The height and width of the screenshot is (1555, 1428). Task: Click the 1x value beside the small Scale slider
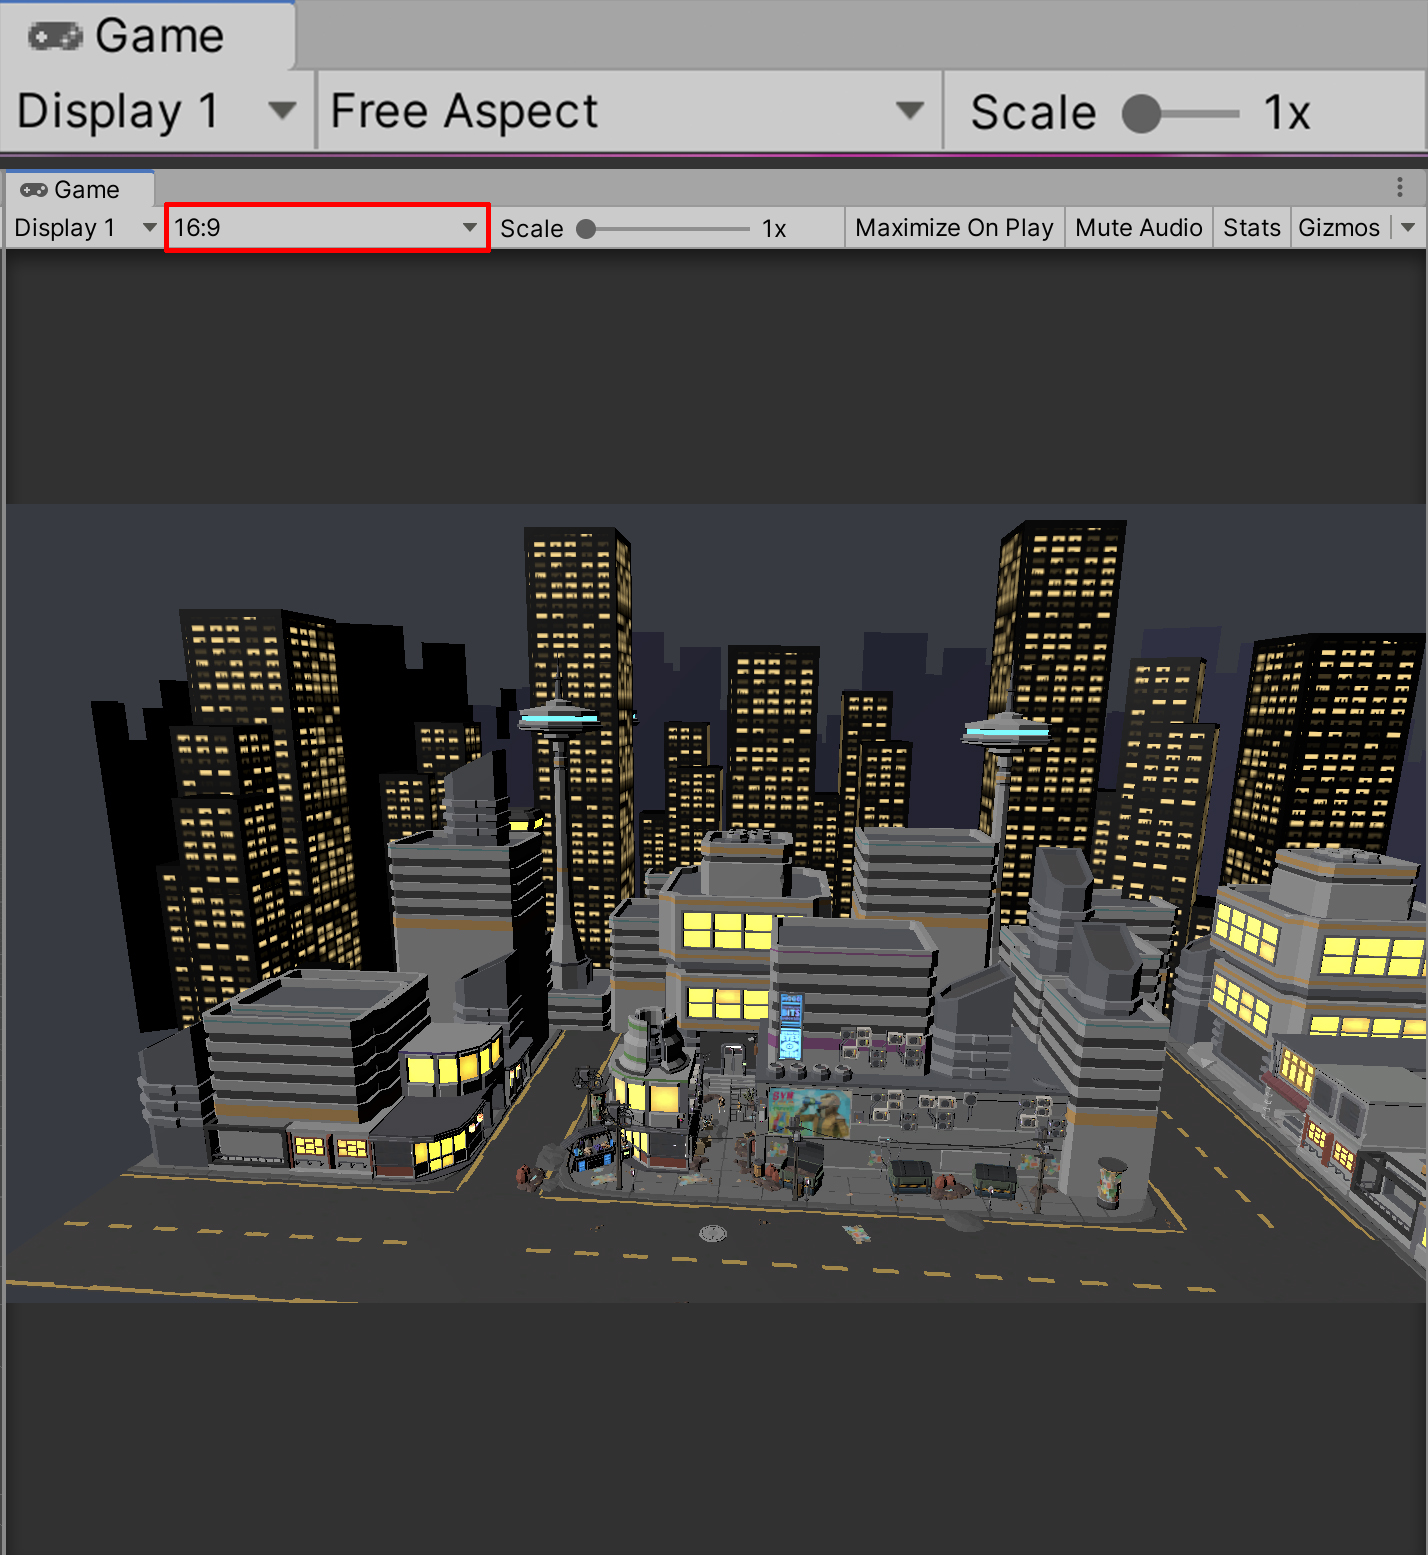774,229
